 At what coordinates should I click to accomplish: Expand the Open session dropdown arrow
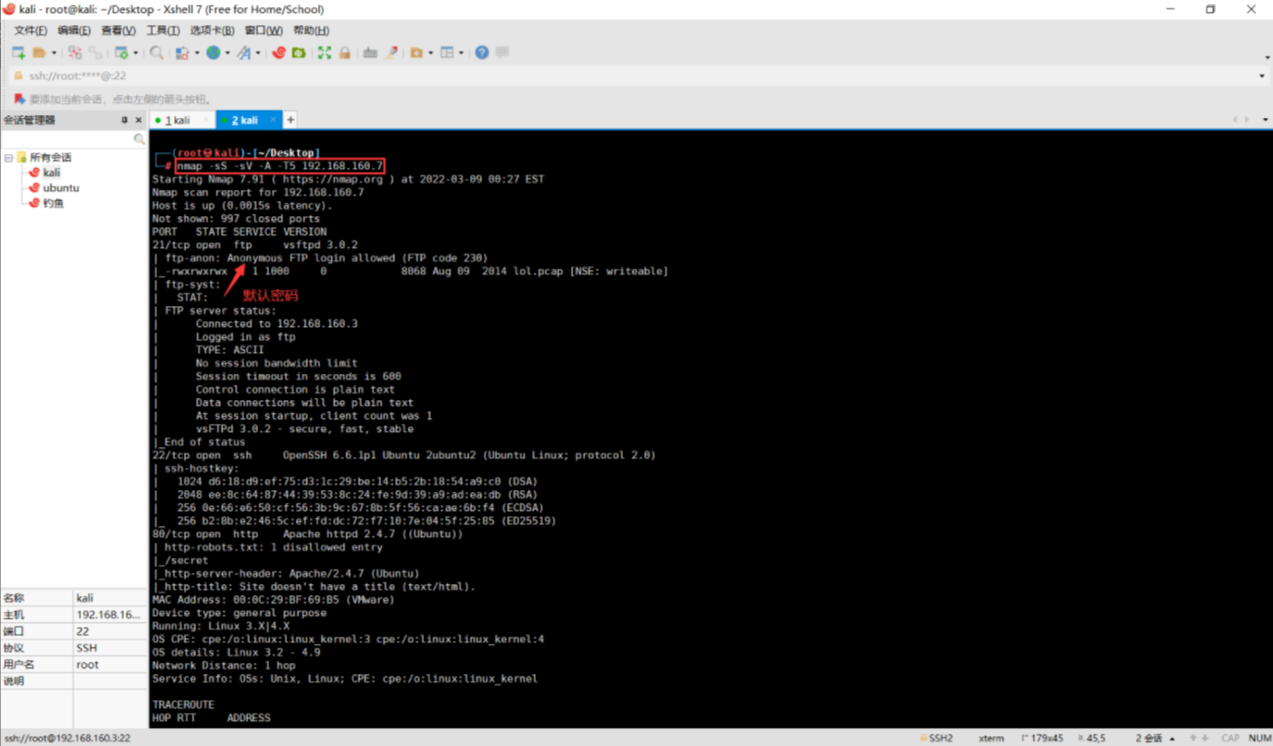[x=54, y=53]
